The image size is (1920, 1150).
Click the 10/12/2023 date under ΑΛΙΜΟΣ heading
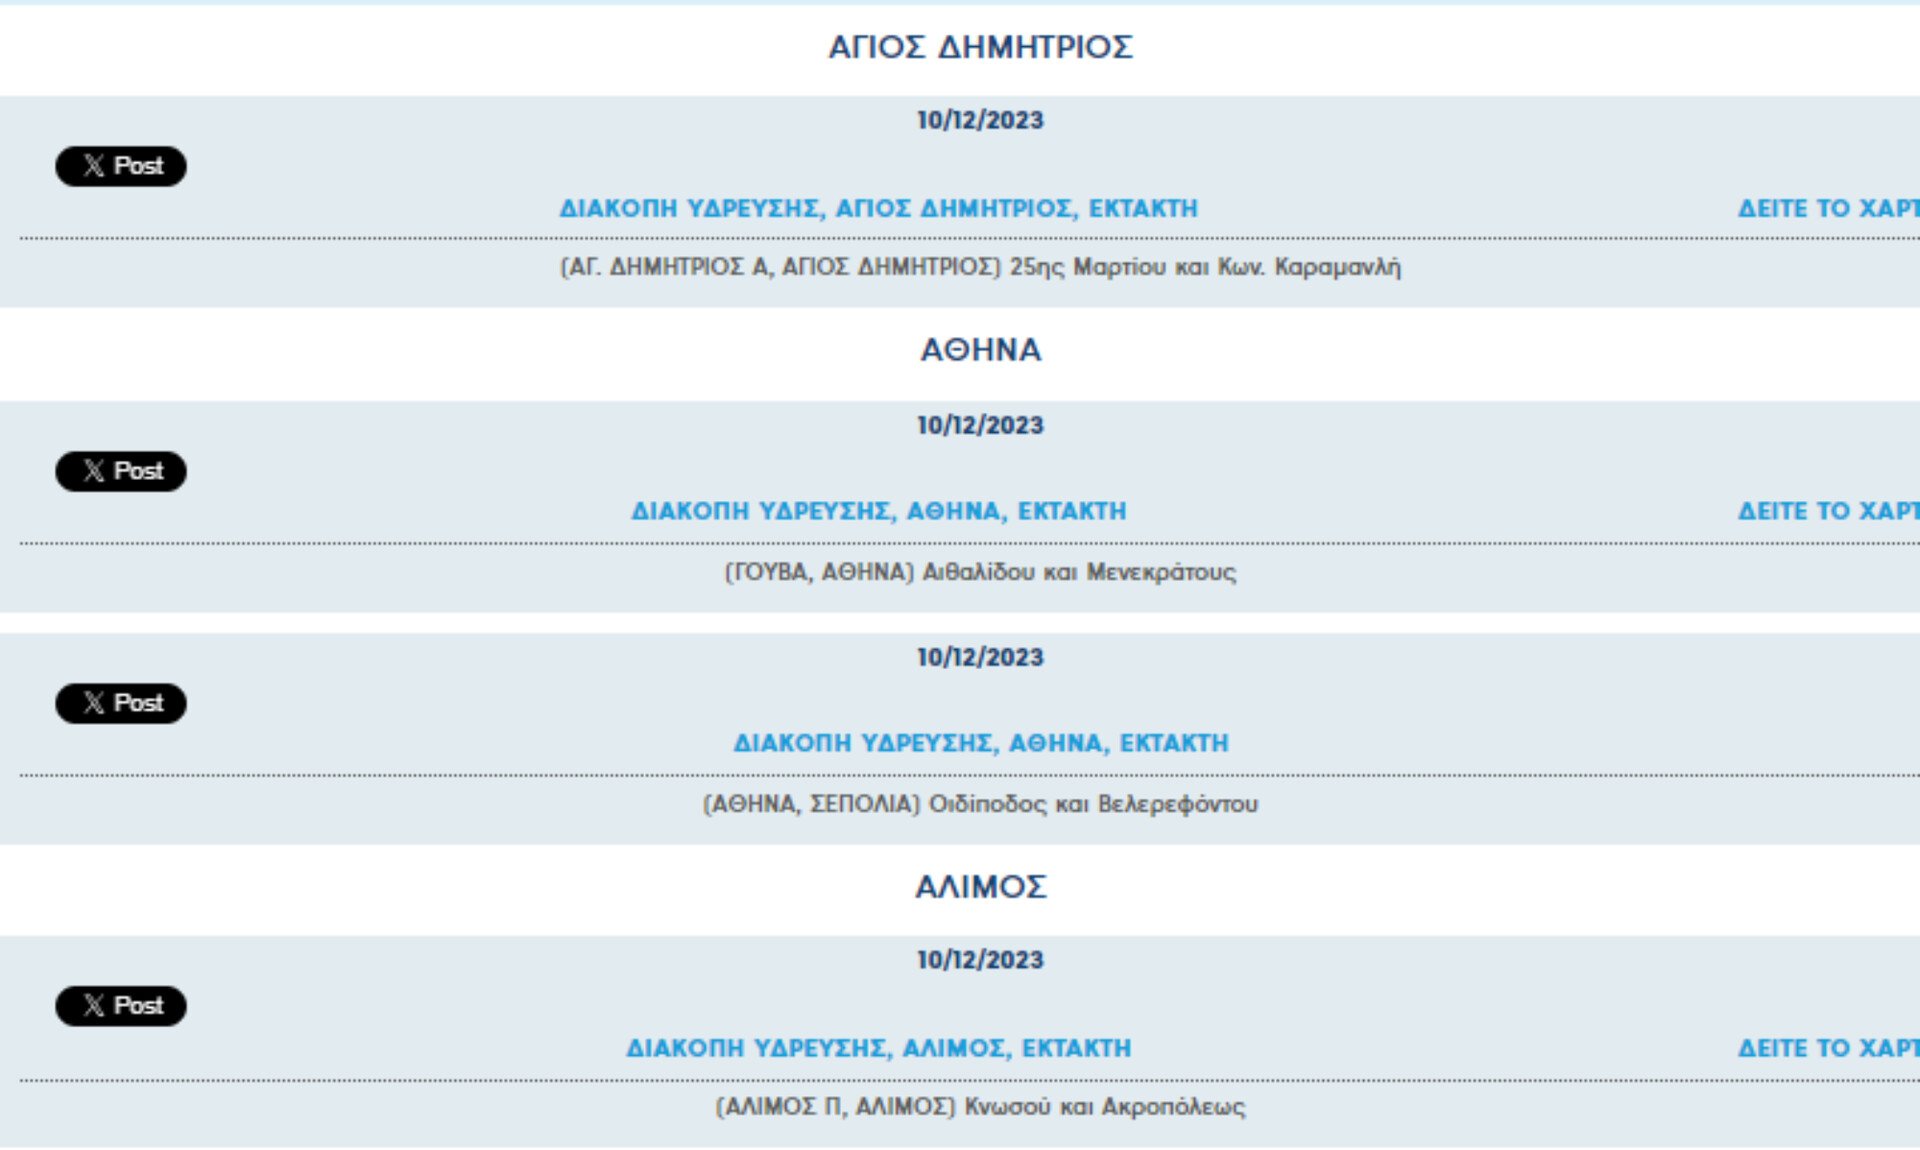981,960
